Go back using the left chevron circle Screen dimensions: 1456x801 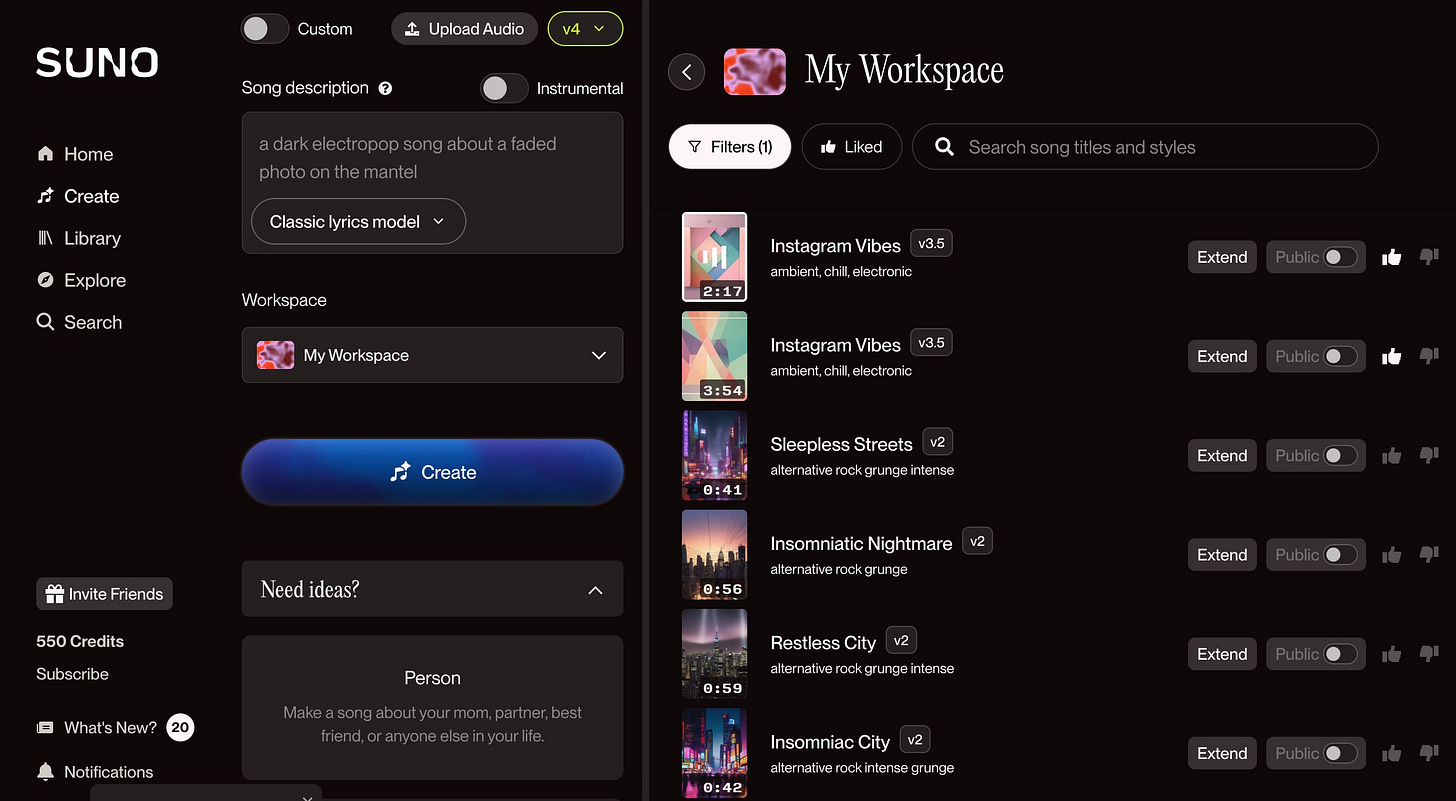point(686,71)
